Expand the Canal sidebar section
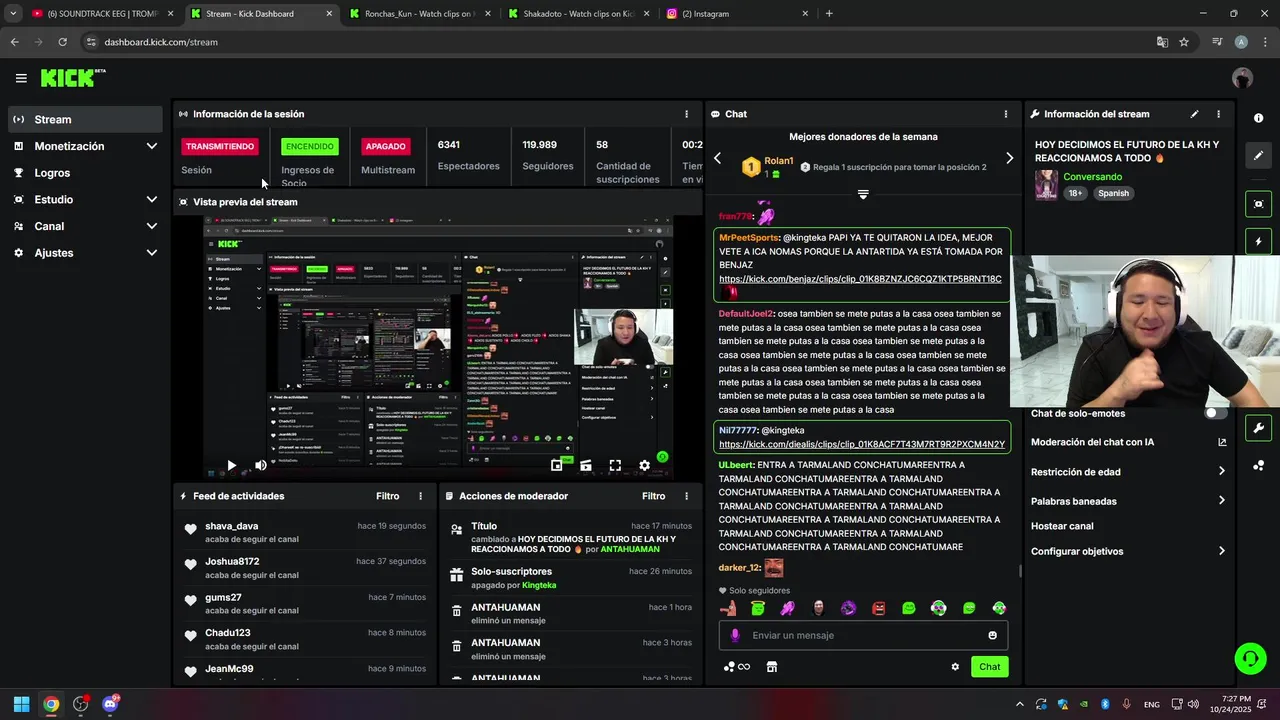1280x720 pixels. (84, 226)
